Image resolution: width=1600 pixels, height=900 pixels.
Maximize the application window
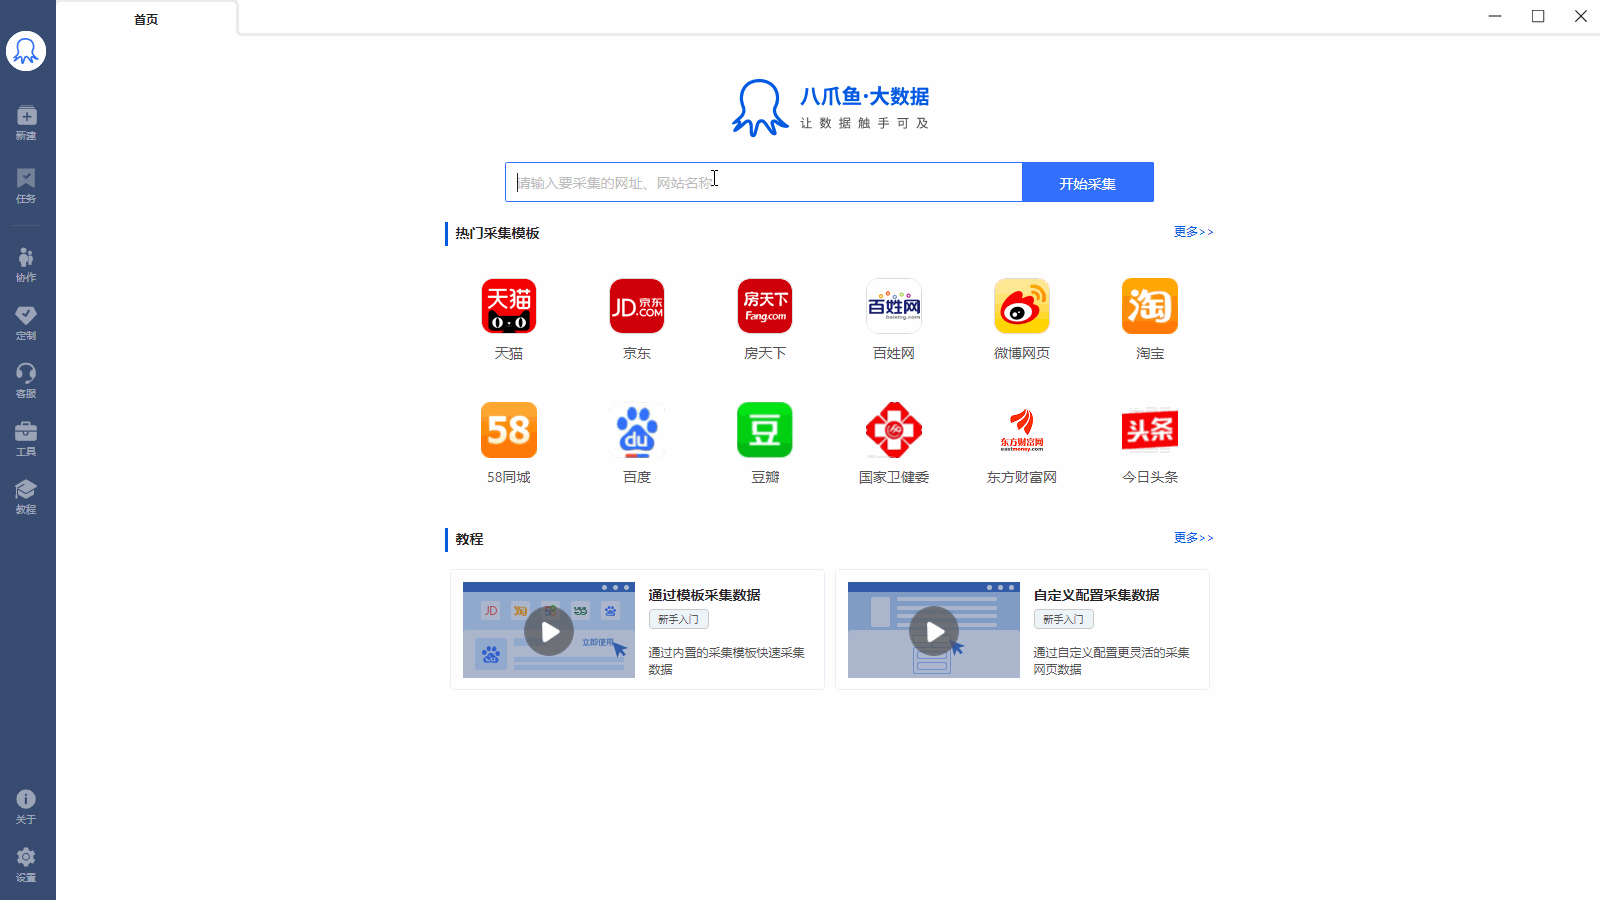[1538, 16]
